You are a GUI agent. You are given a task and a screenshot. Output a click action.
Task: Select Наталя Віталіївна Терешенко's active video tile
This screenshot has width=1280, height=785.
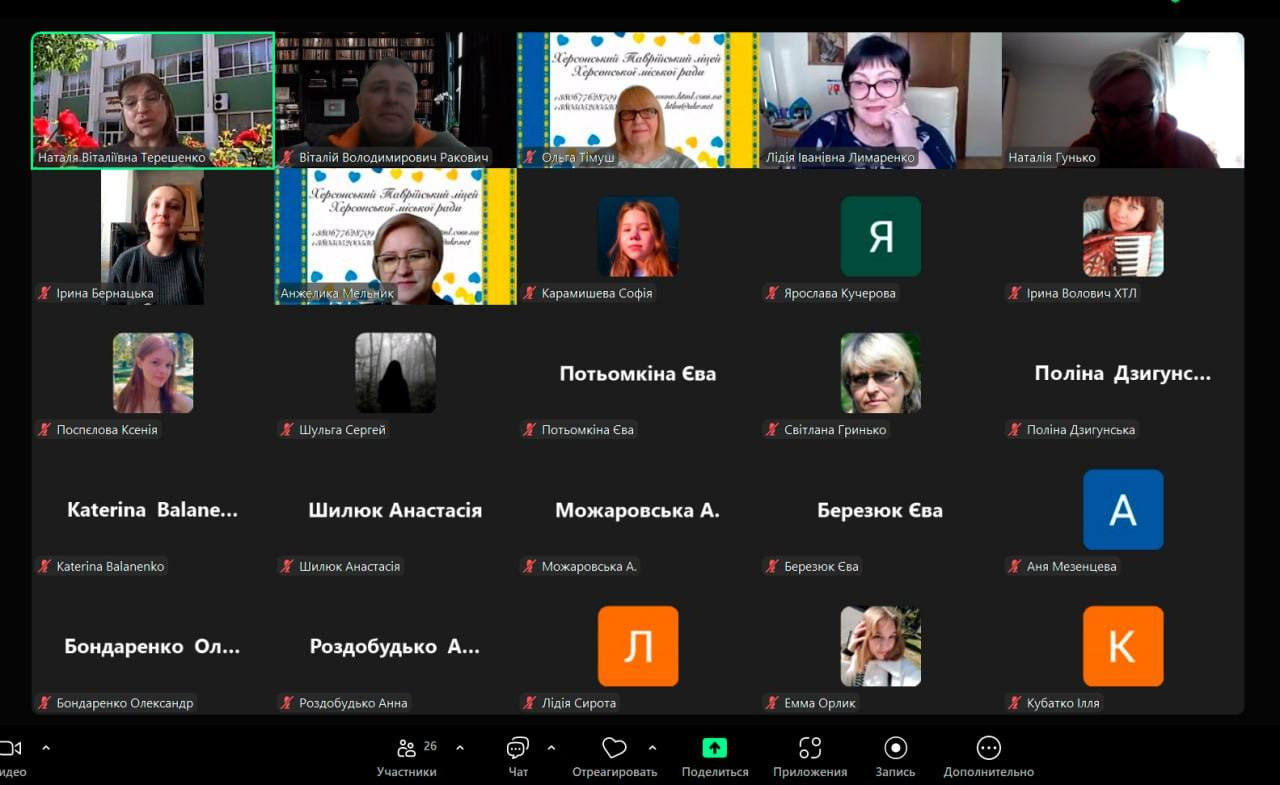point(153,100)
